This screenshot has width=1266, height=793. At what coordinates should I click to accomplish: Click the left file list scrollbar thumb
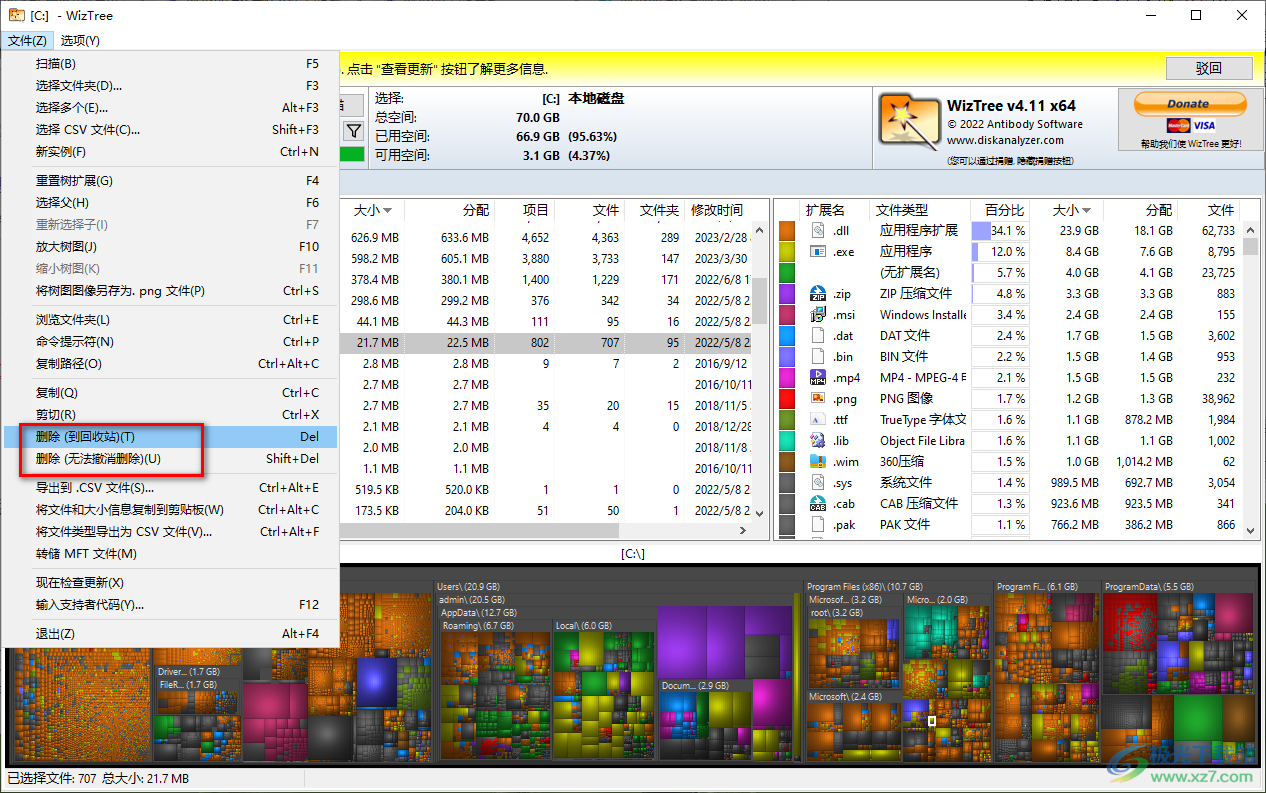(x=759, y=300)
